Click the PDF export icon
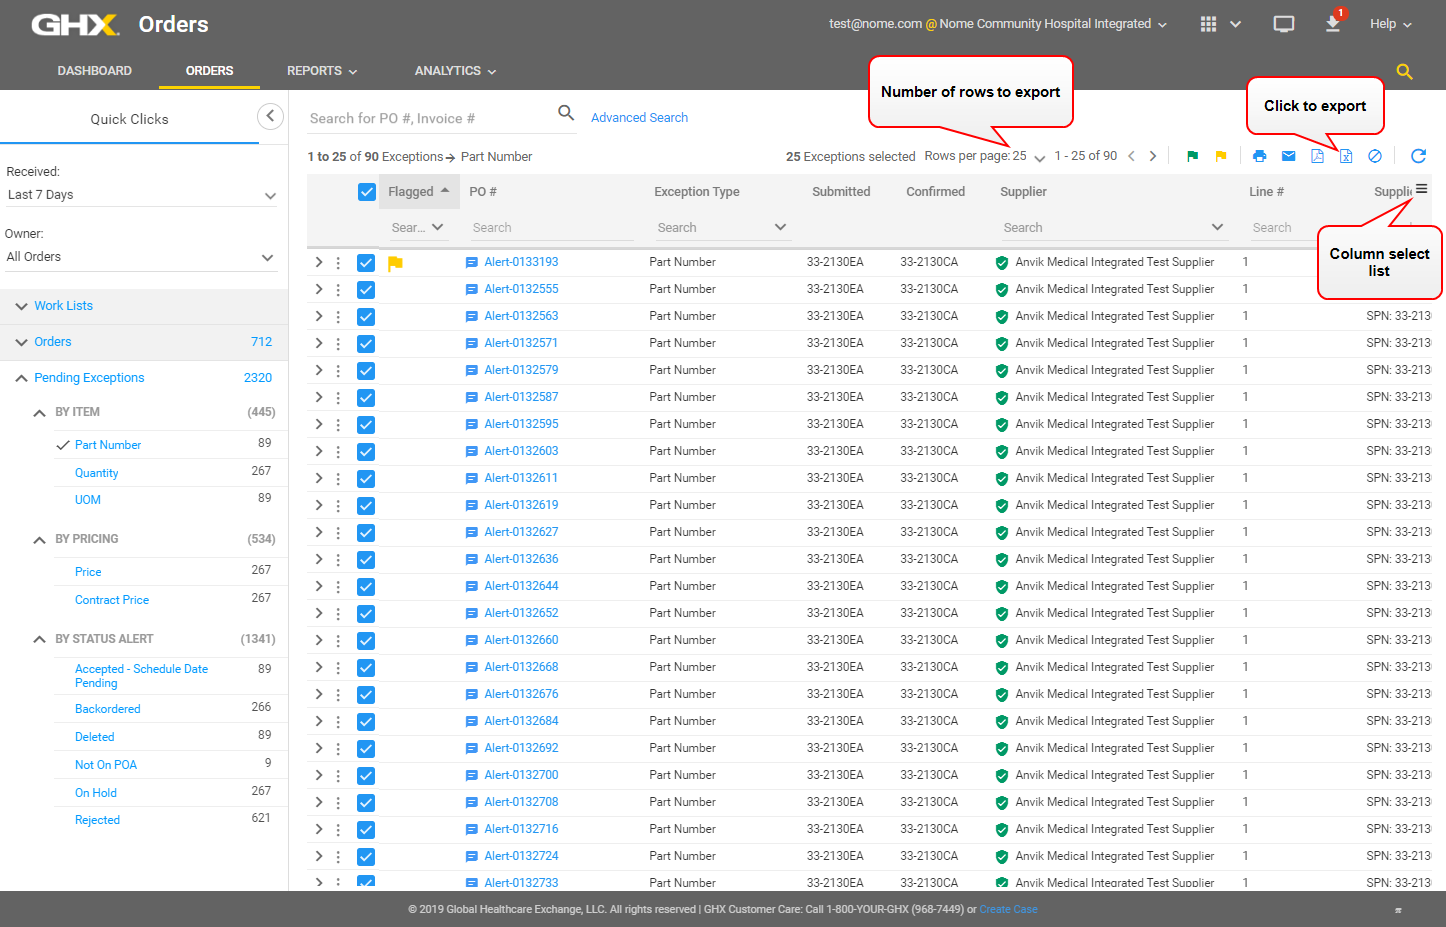Screen dimensions: 1446x927 coord(1317,156)
